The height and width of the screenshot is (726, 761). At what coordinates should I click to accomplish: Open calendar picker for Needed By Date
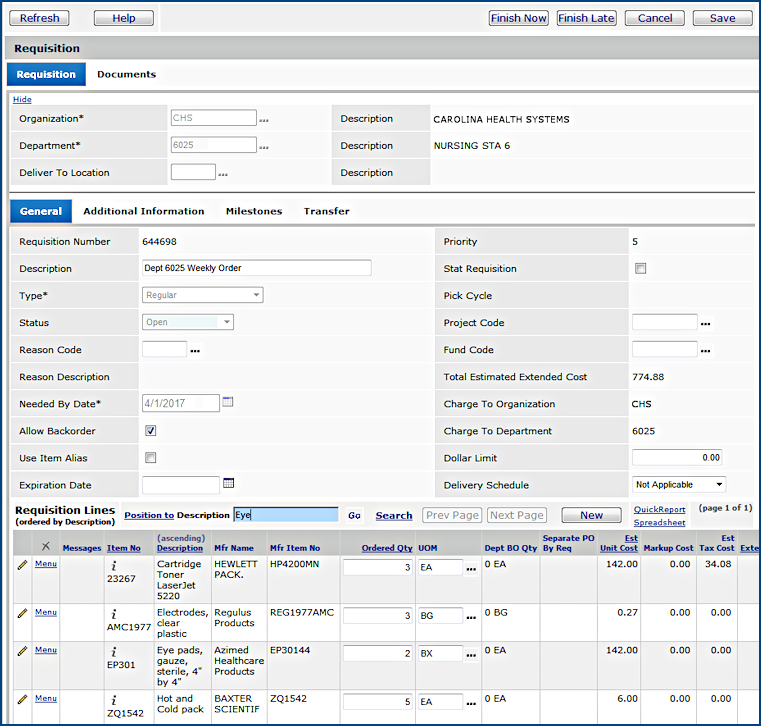(x=228, y=402)
